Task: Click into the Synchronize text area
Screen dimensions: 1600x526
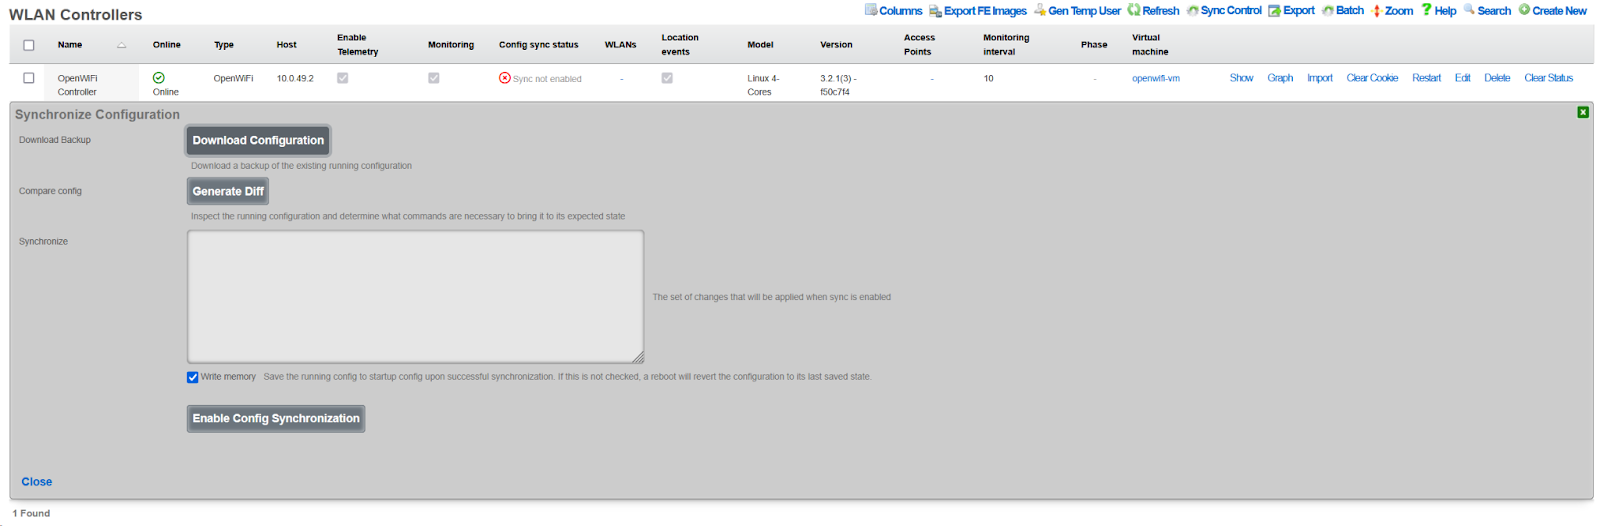Action: click(x=416, y=297)
